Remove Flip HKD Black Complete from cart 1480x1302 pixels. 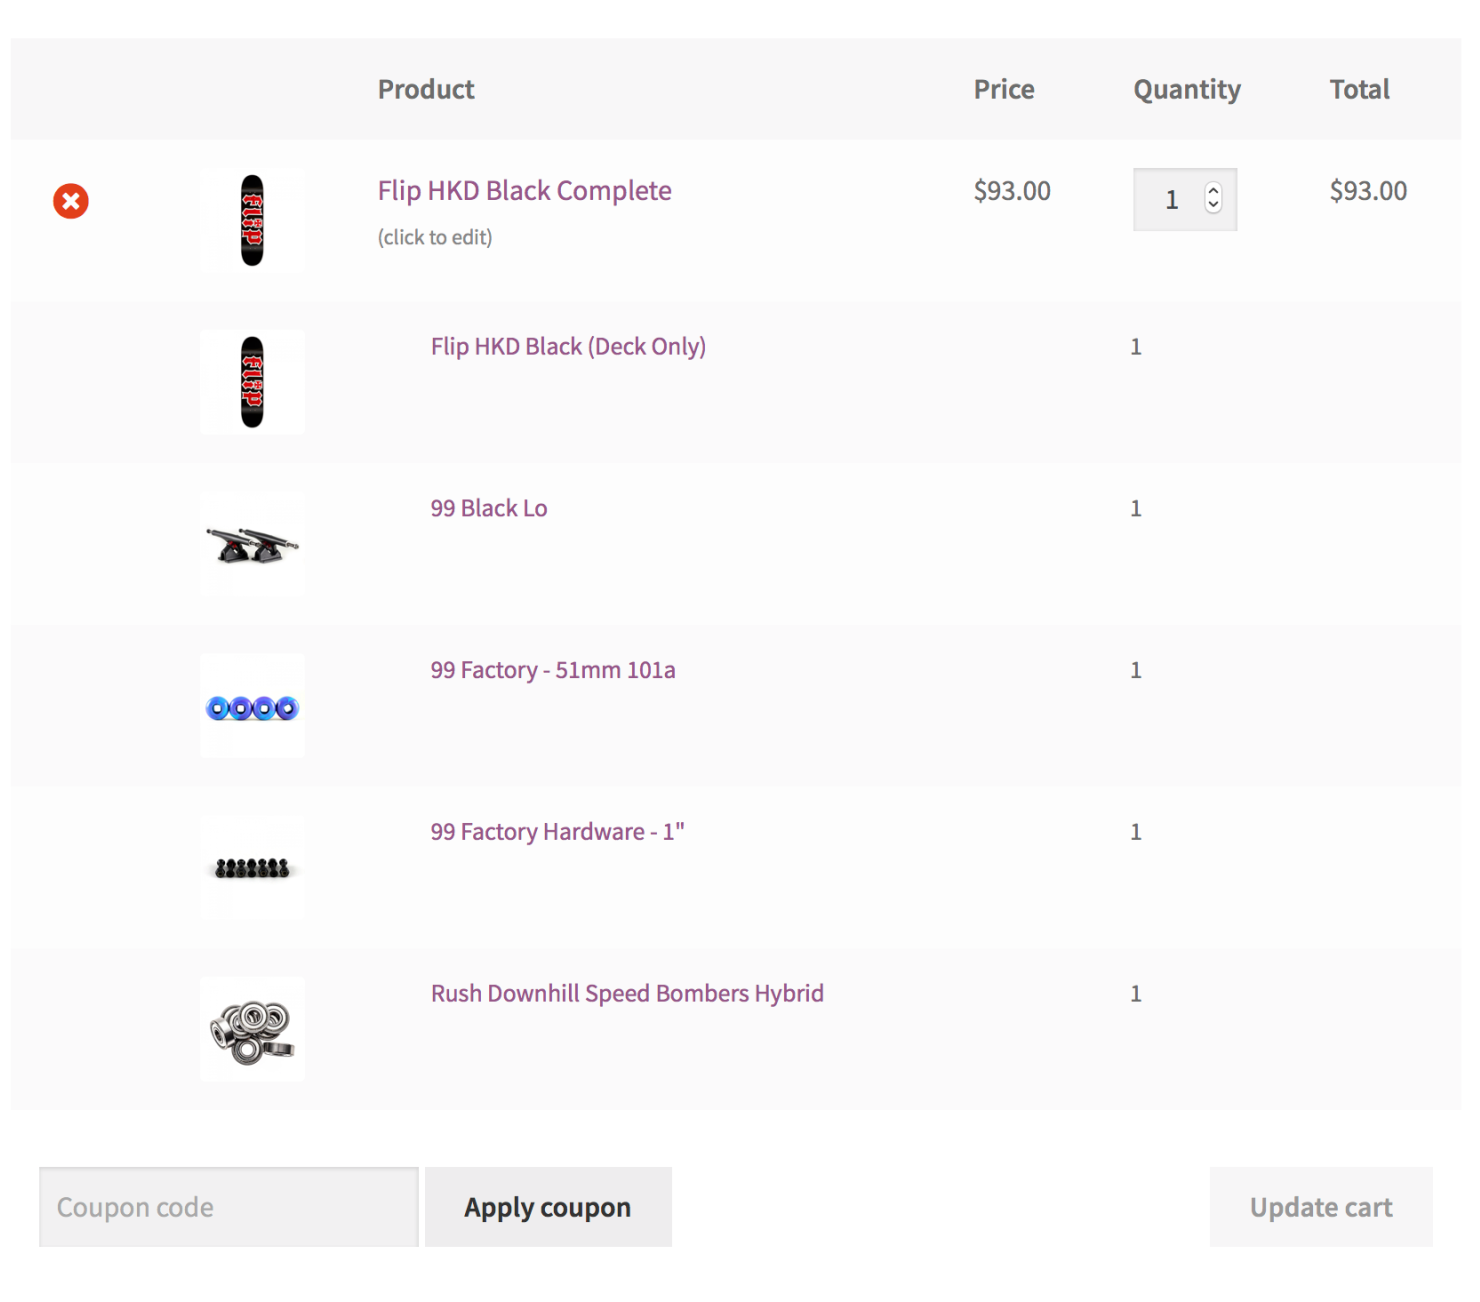pyautogui.click(x=71, y=201)
